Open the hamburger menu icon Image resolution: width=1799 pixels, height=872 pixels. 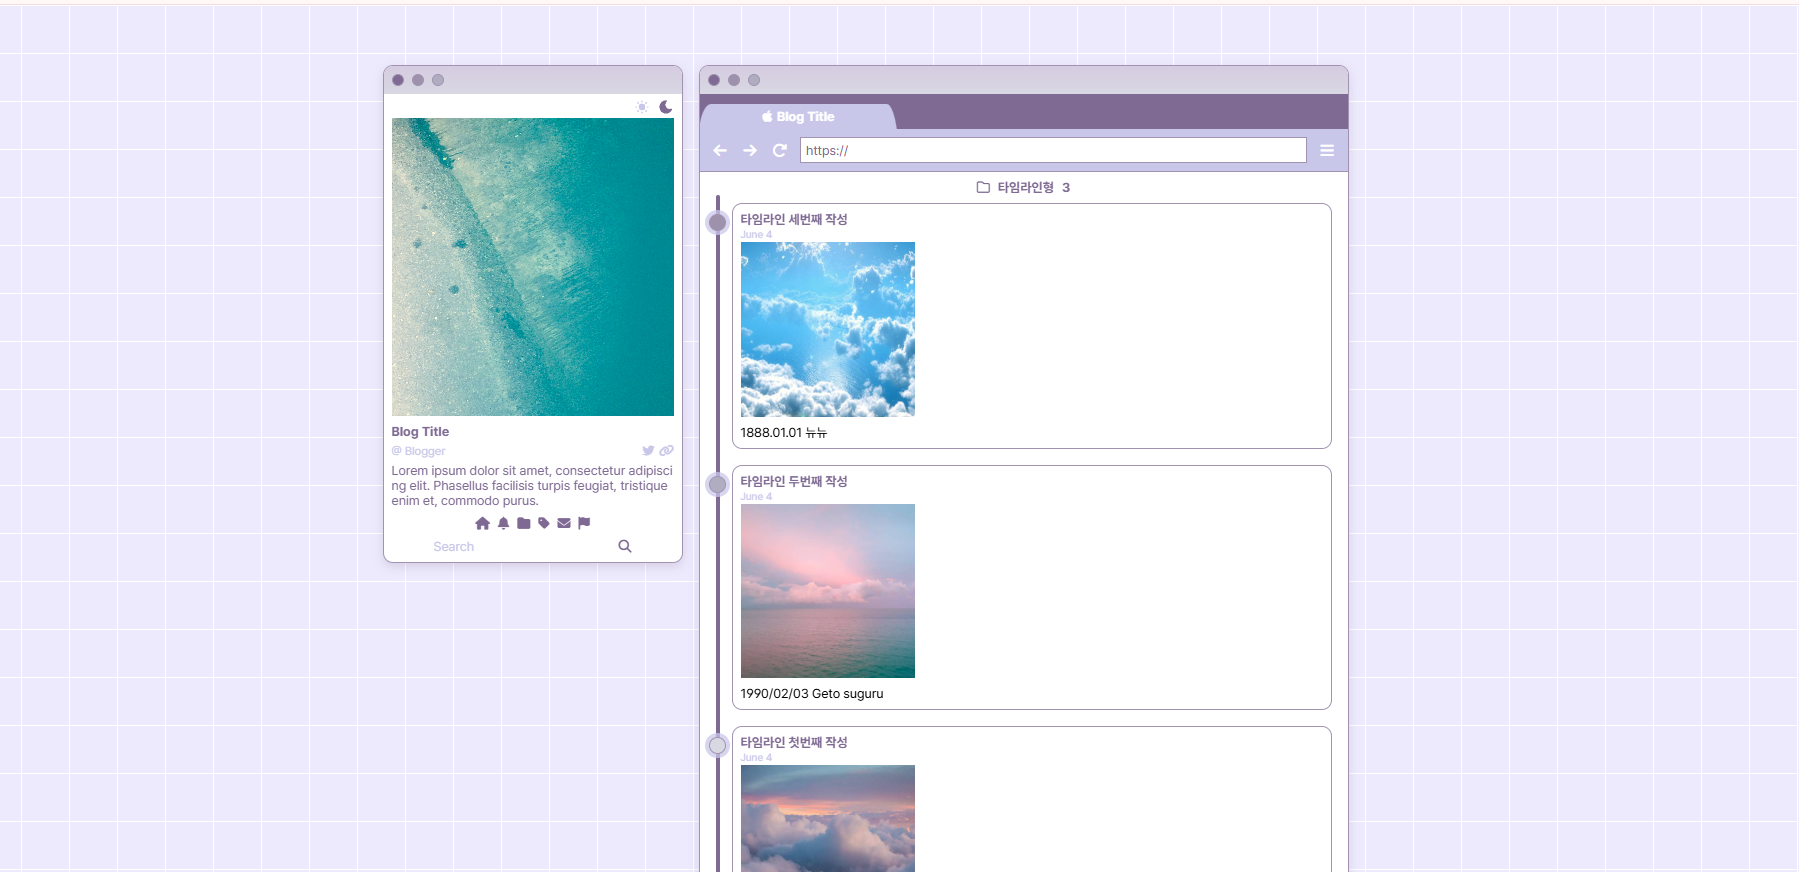[x=1327, y=150]
